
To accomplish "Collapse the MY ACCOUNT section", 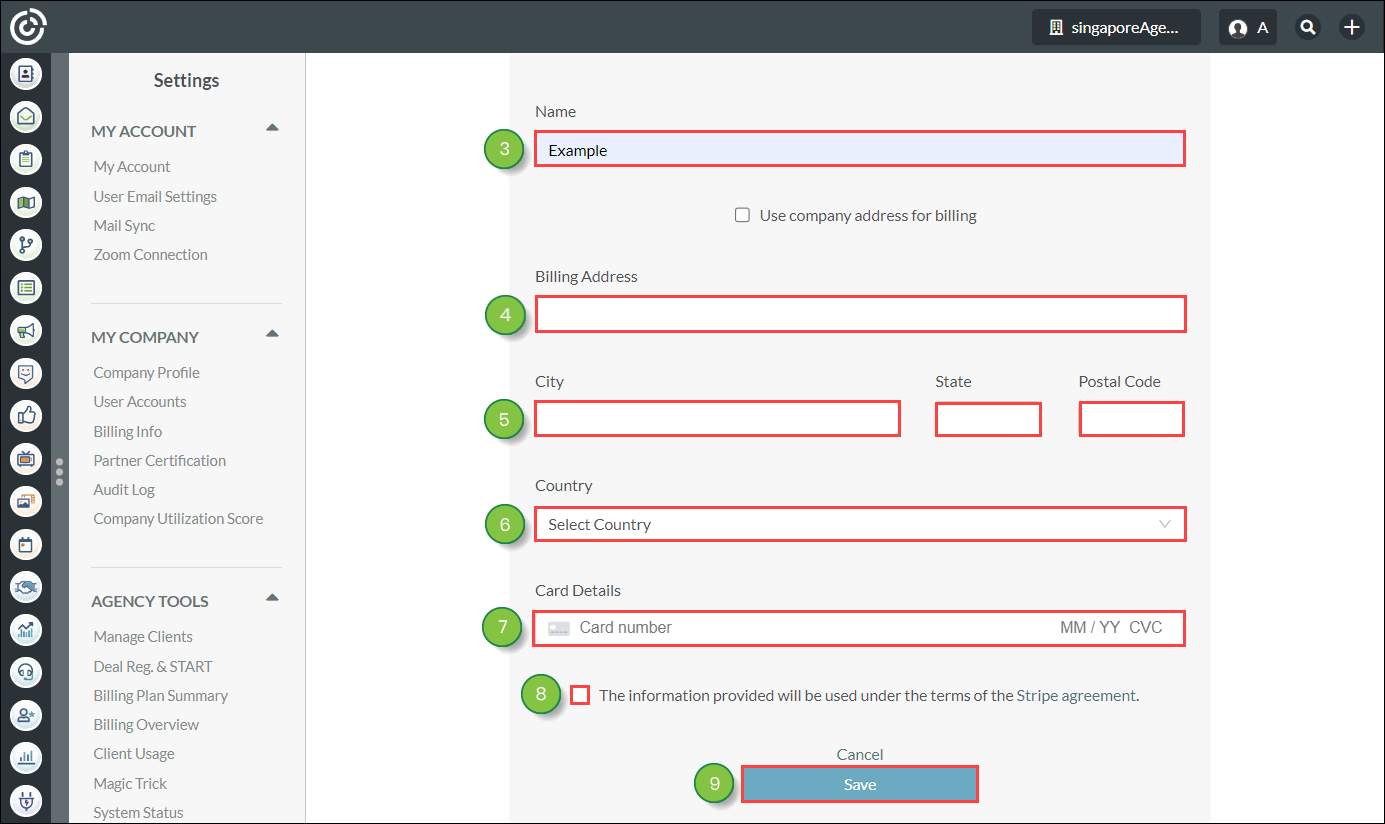I will click(271, 128).
